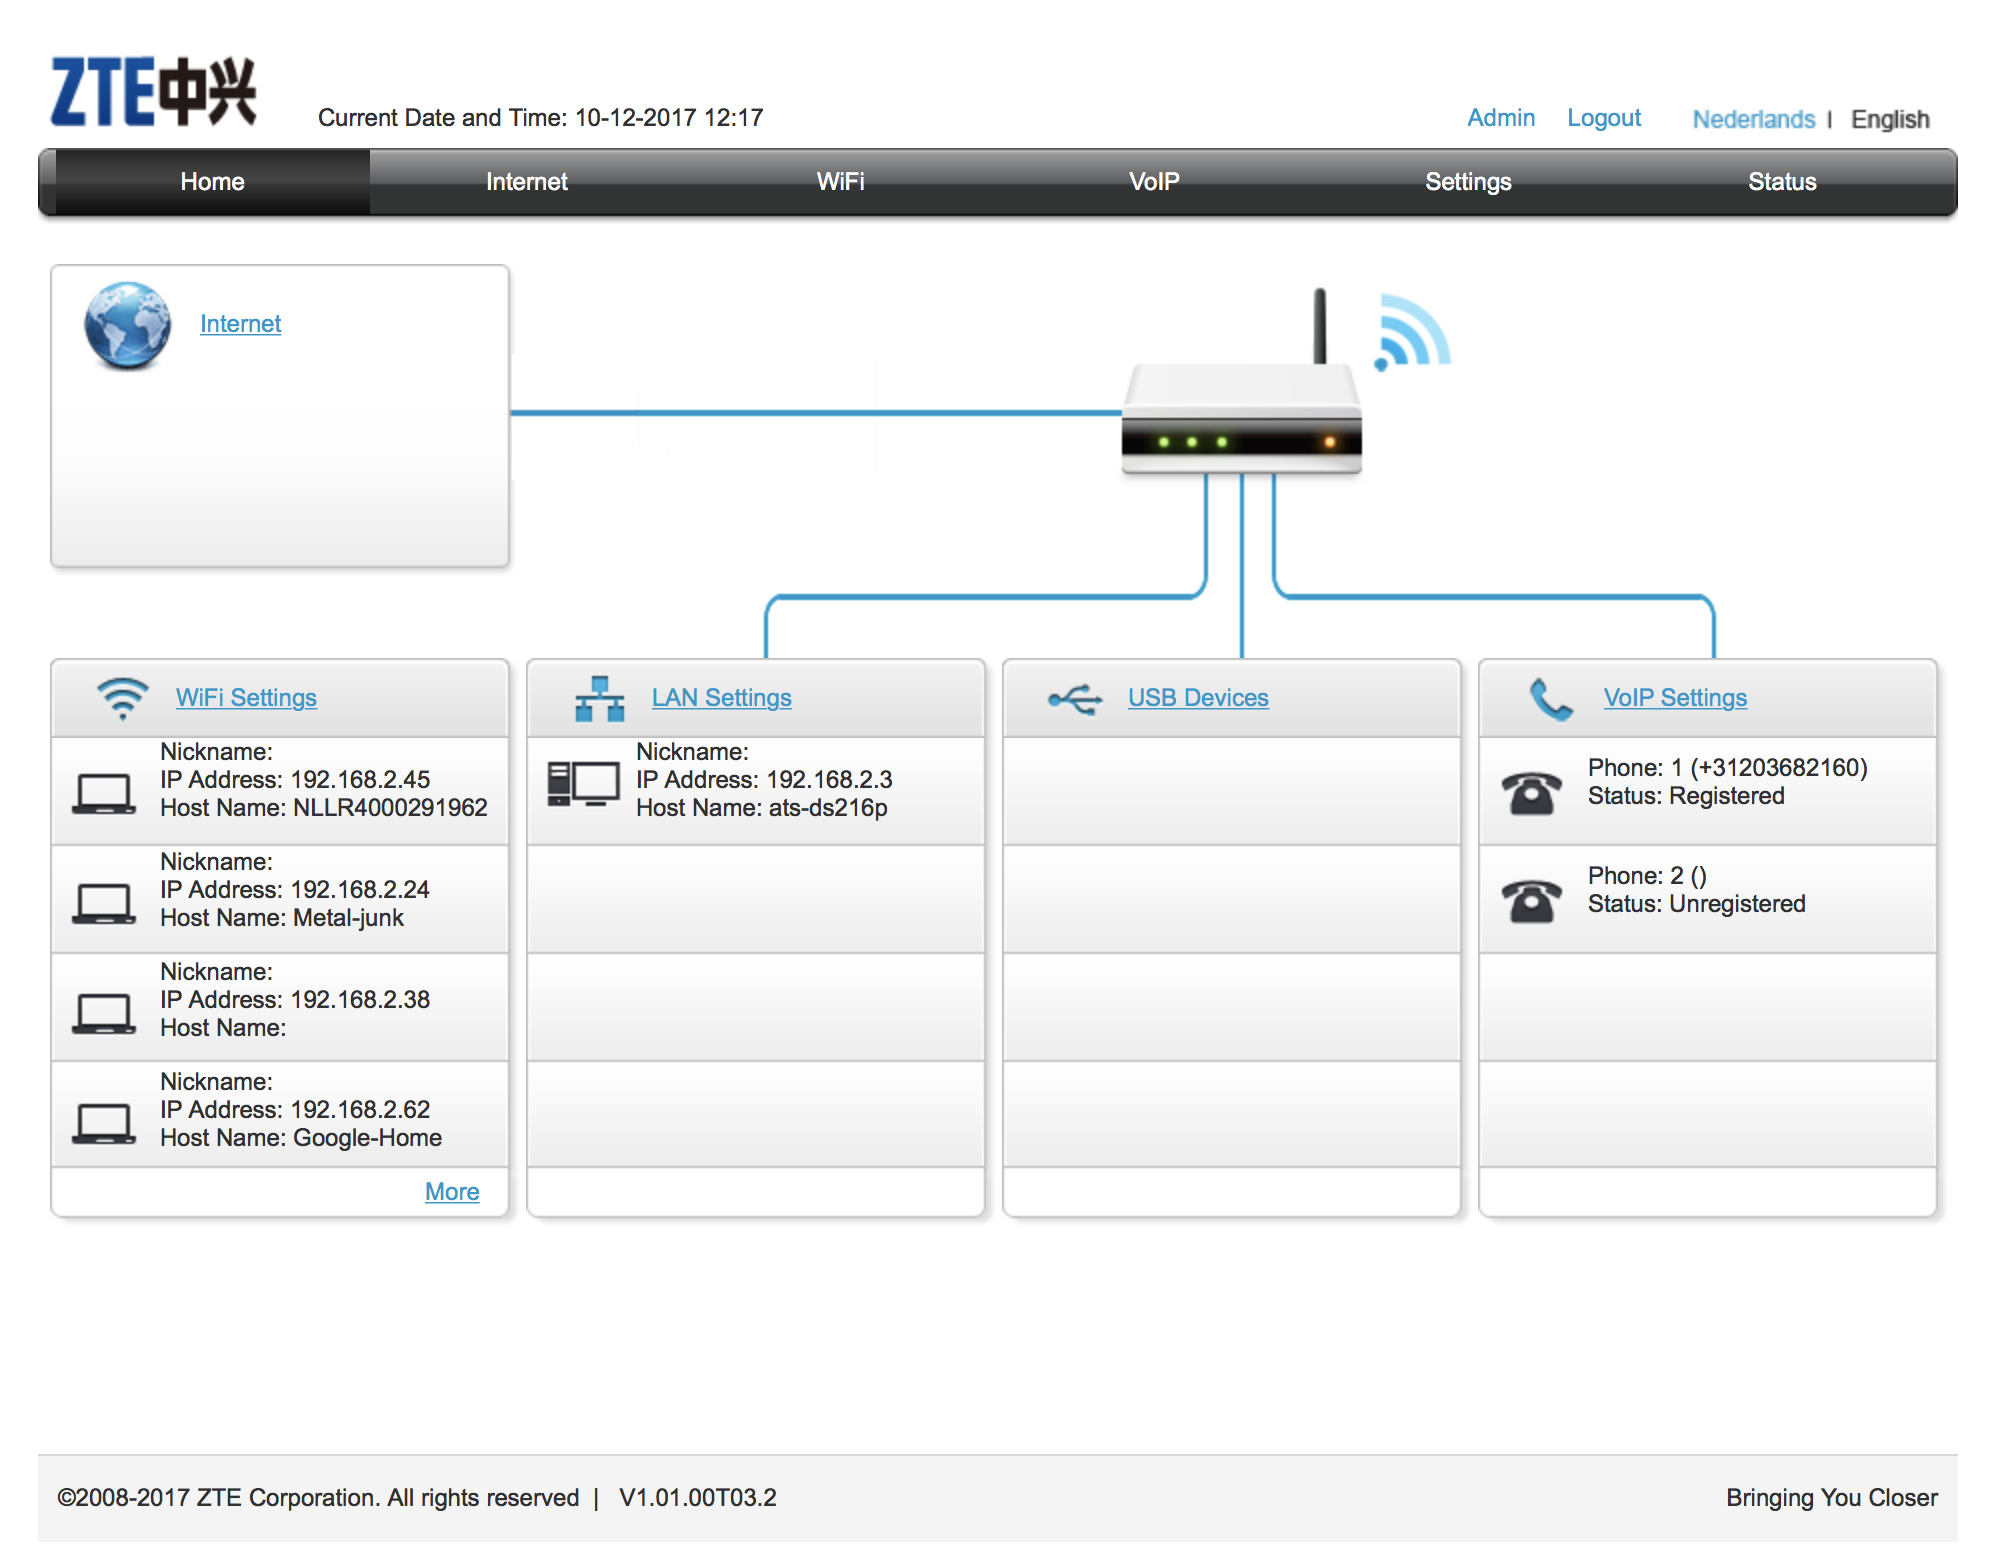Click the Internet globe icon

tap(127, 325)
